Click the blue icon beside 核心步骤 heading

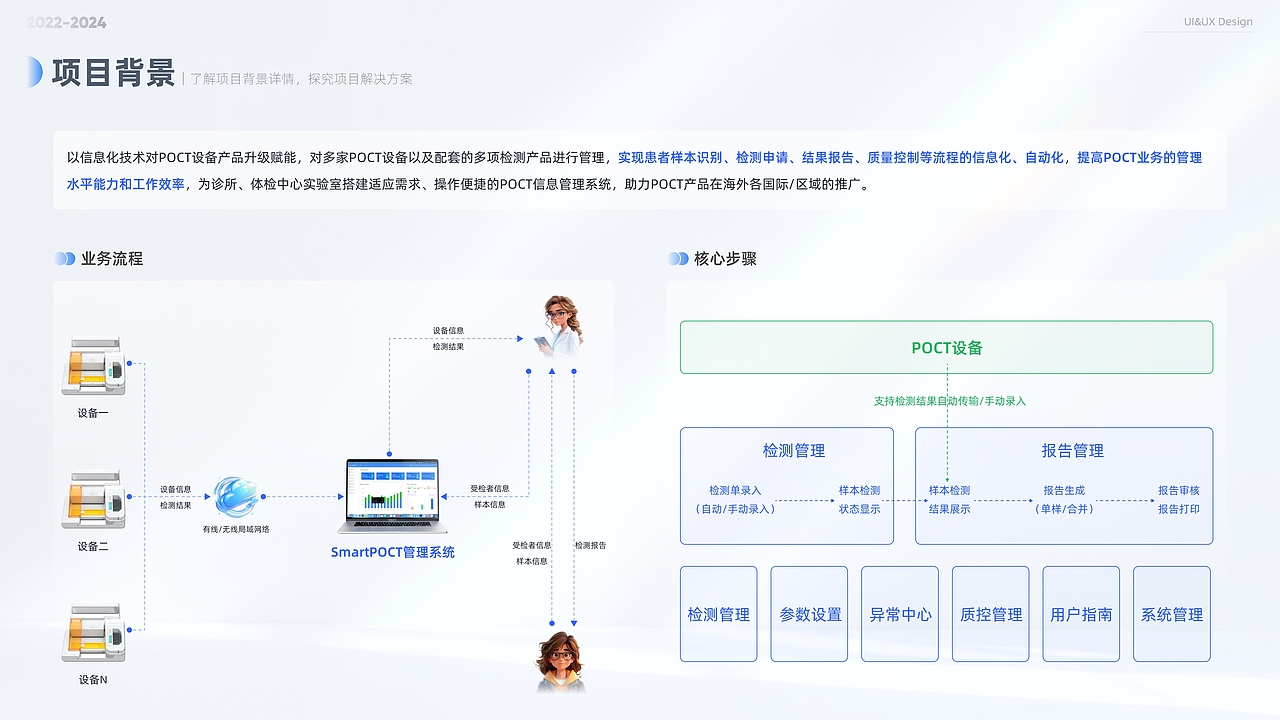(679, 258)
